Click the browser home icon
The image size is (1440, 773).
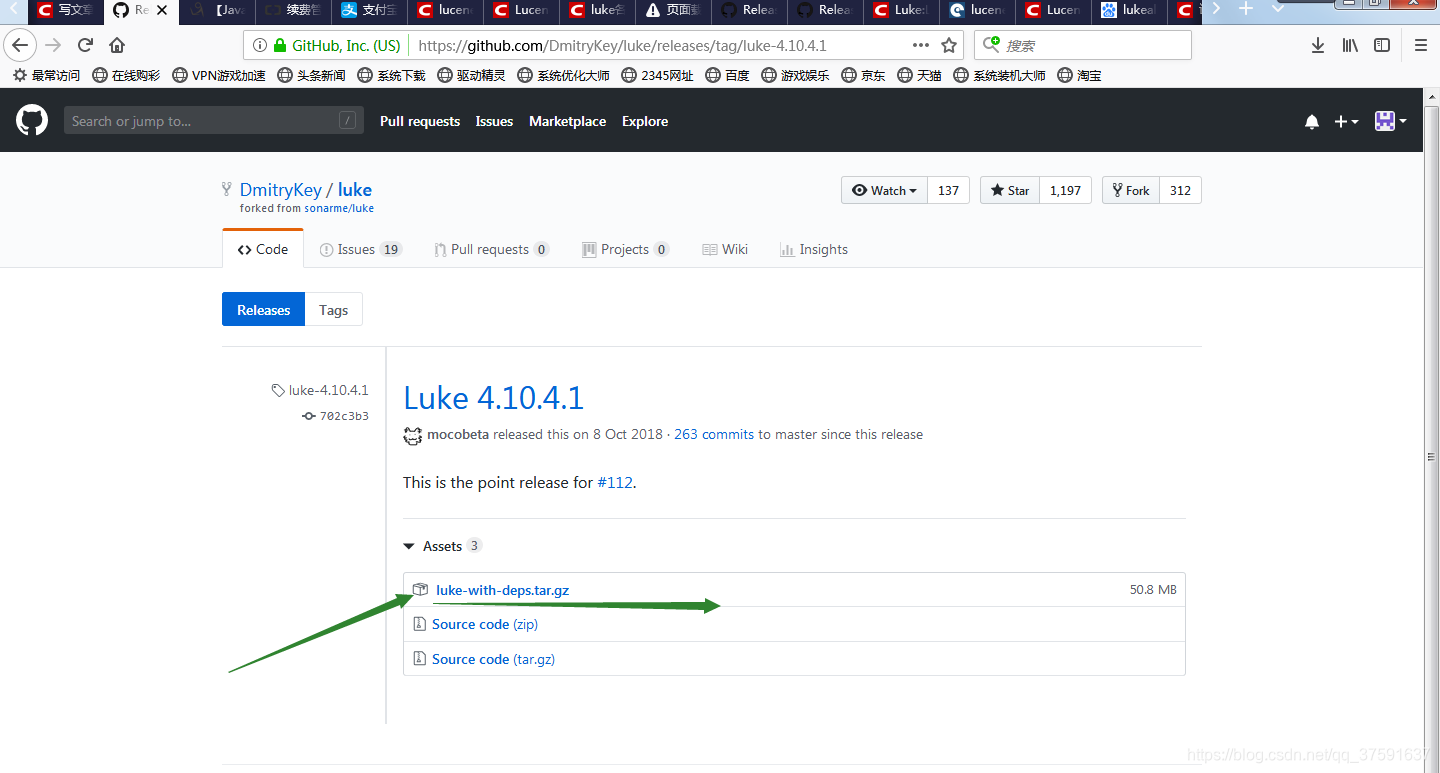[116, 44]
